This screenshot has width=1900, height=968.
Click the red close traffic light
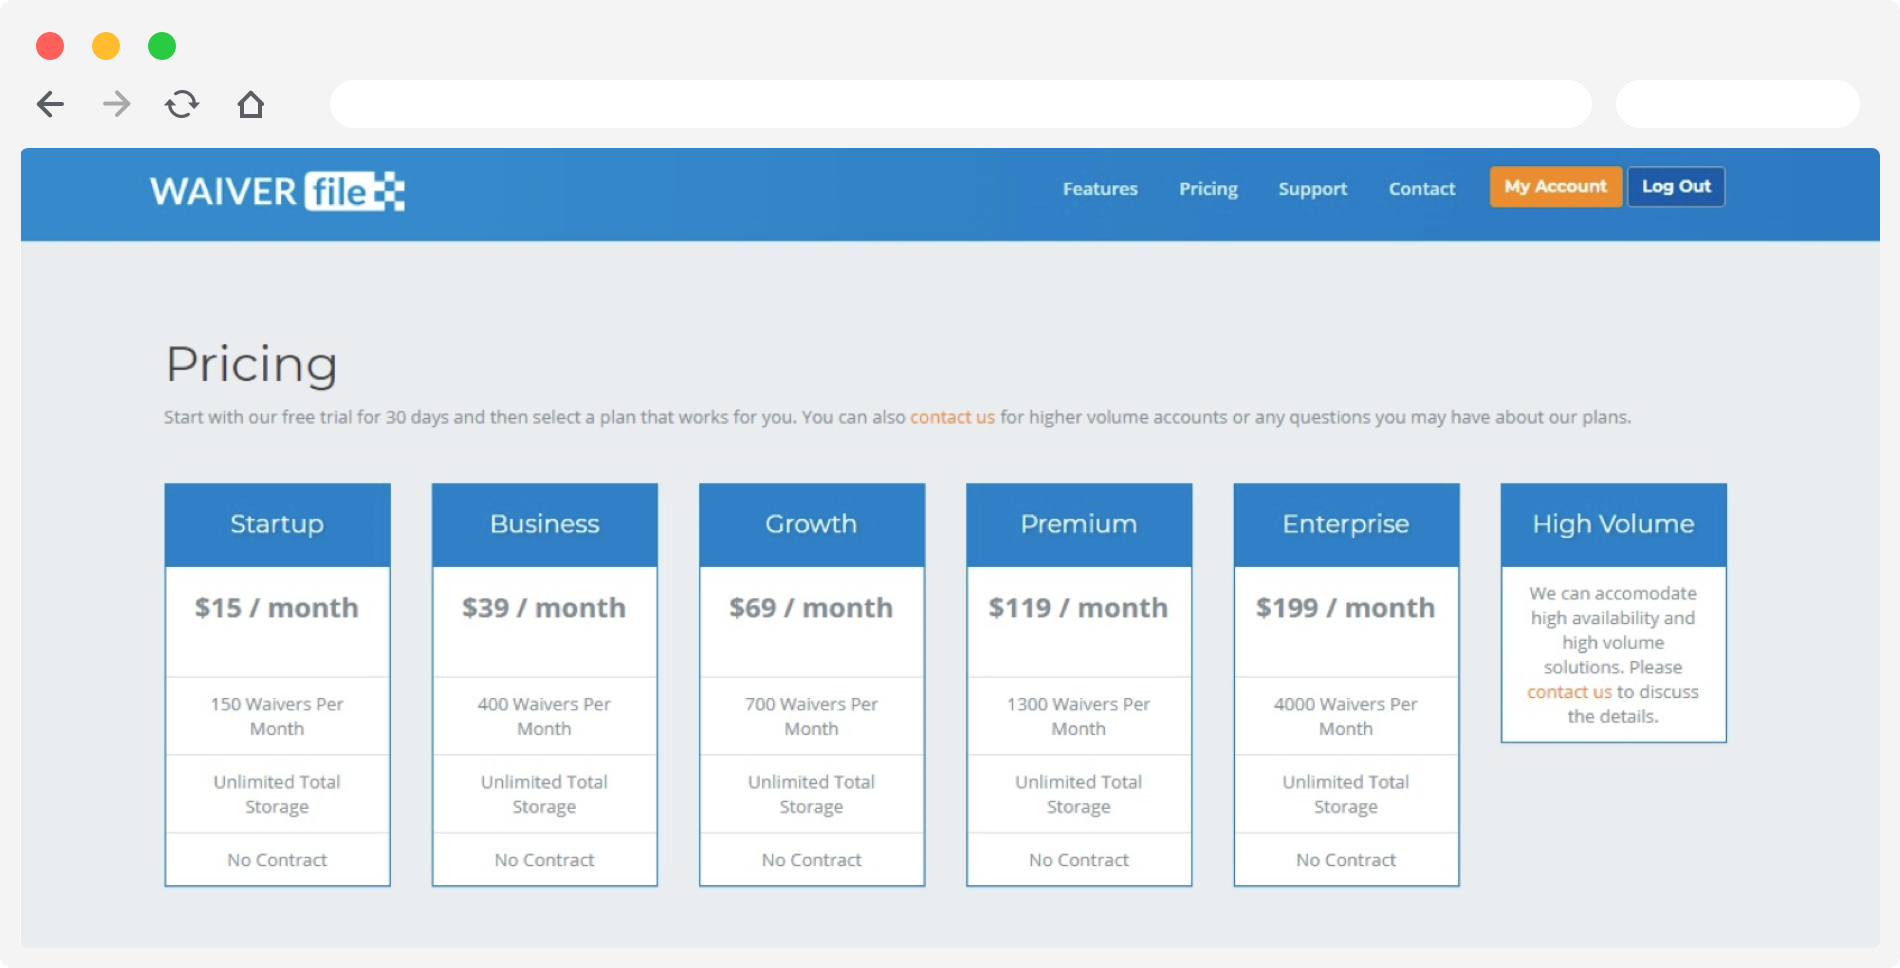(50, 46)
